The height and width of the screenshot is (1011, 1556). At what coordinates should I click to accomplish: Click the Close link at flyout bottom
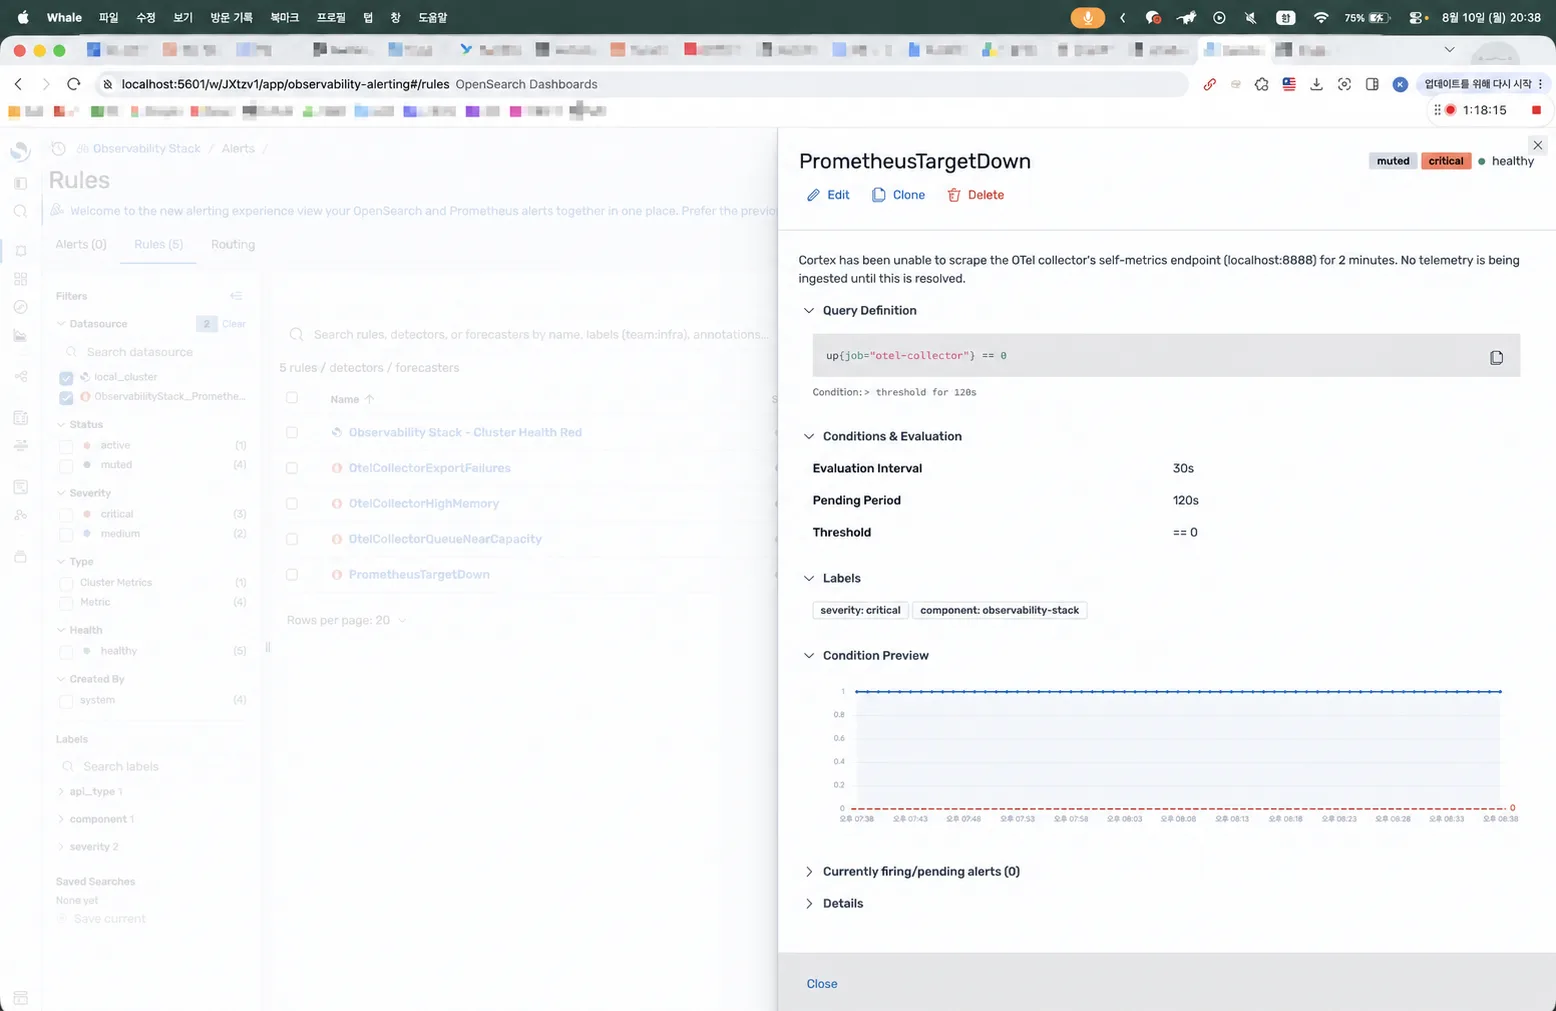[x=822, y=984]
